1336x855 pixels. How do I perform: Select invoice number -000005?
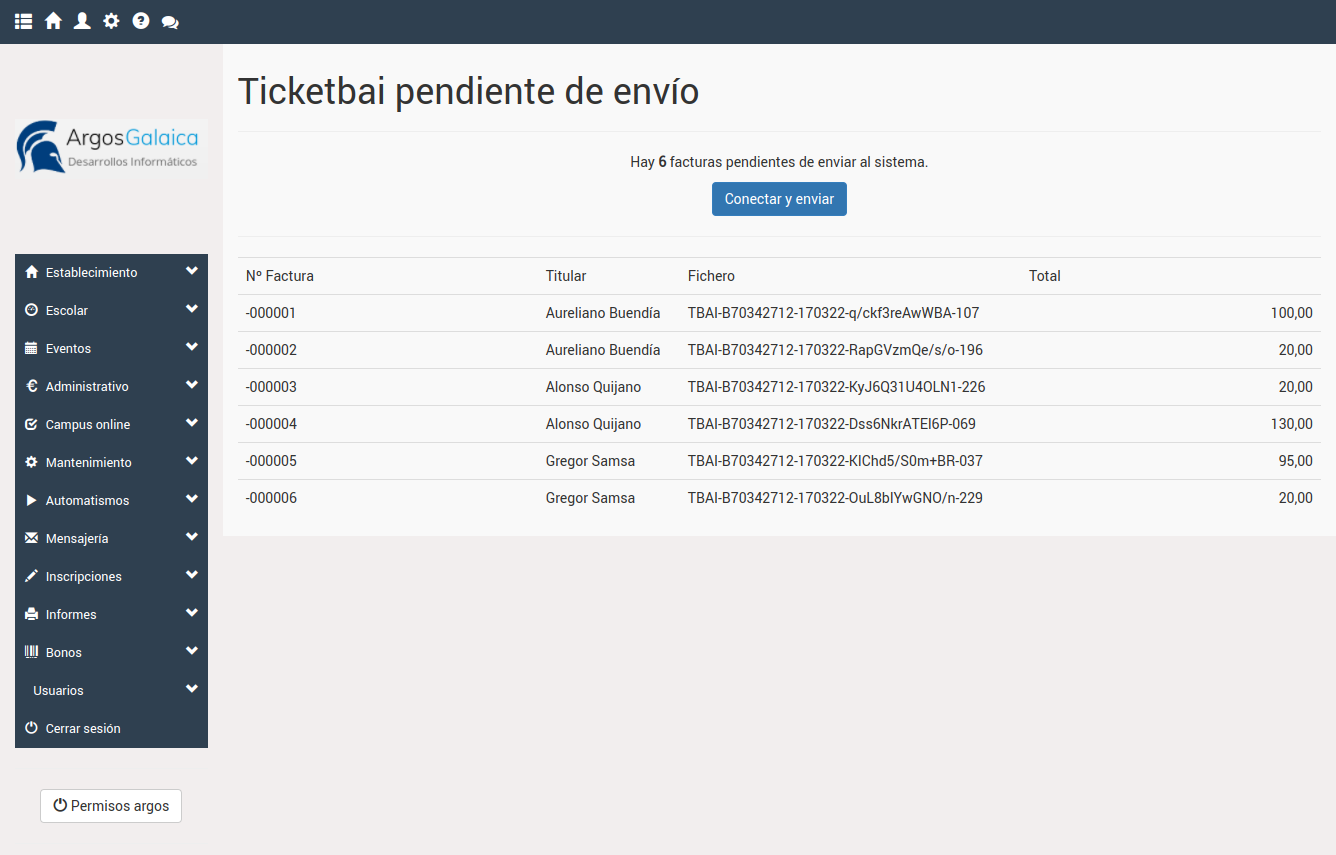pyautogui.click(x=271, y=461)
